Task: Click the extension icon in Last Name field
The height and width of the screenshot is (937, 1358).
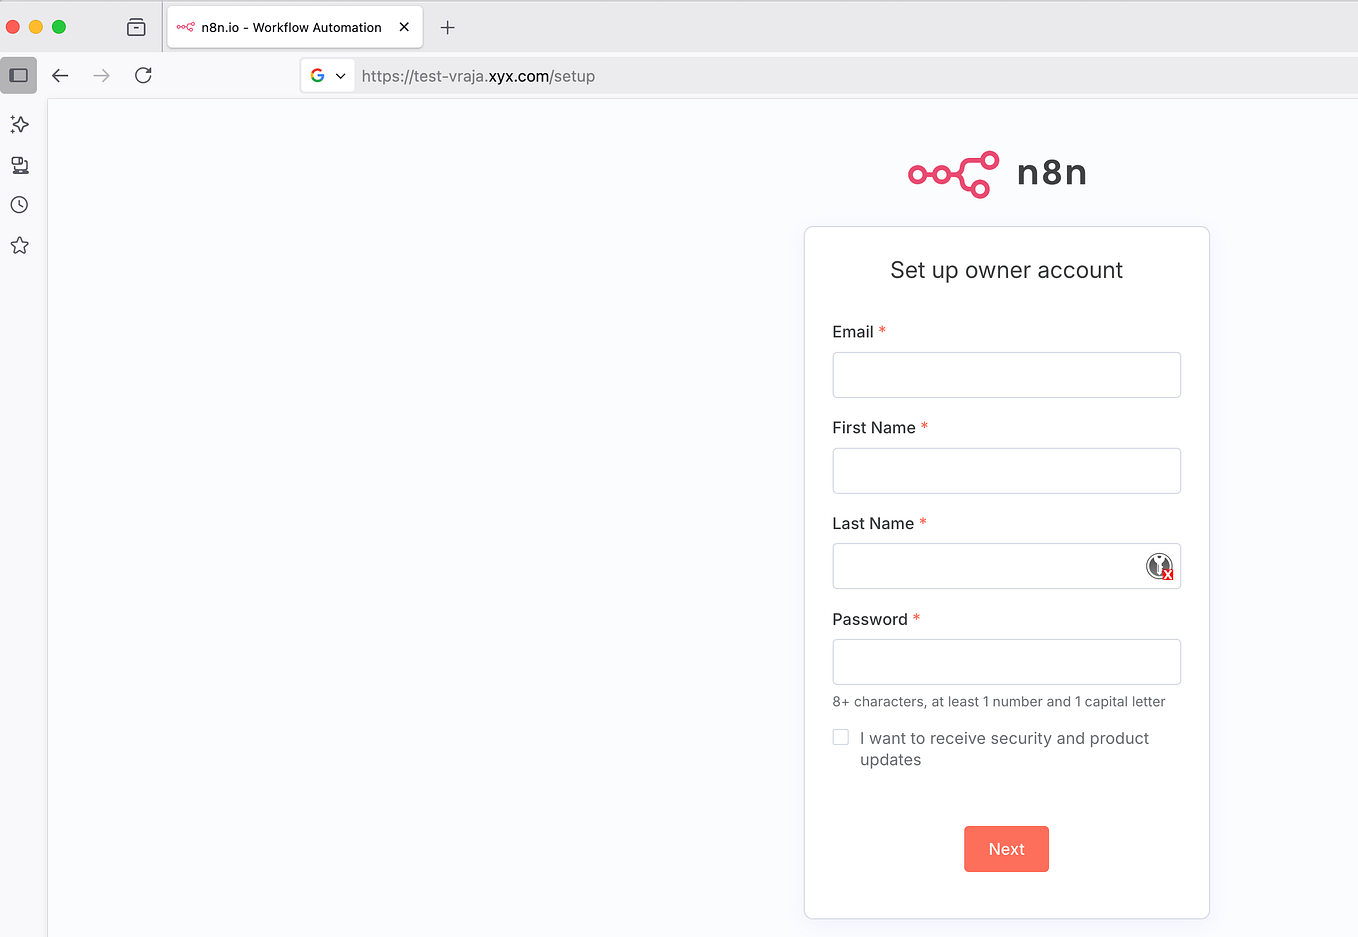Action: click(x=1159, y=565)
